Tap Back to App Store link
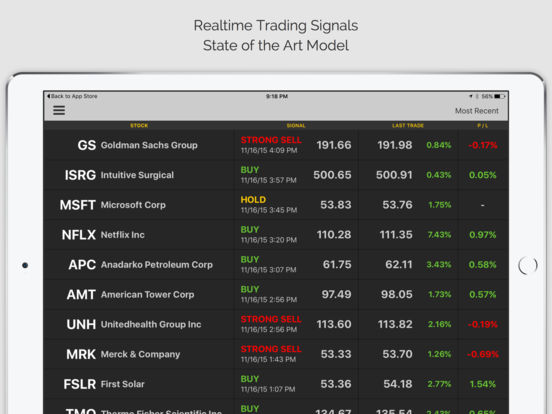The image size is (552, 414). (72, 96)
